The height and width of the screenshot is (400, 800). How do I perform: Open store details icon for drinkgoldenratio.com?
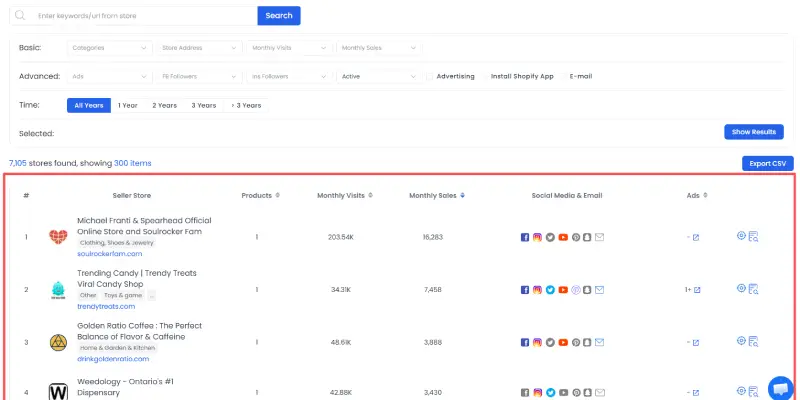click(x=754, y=341)
